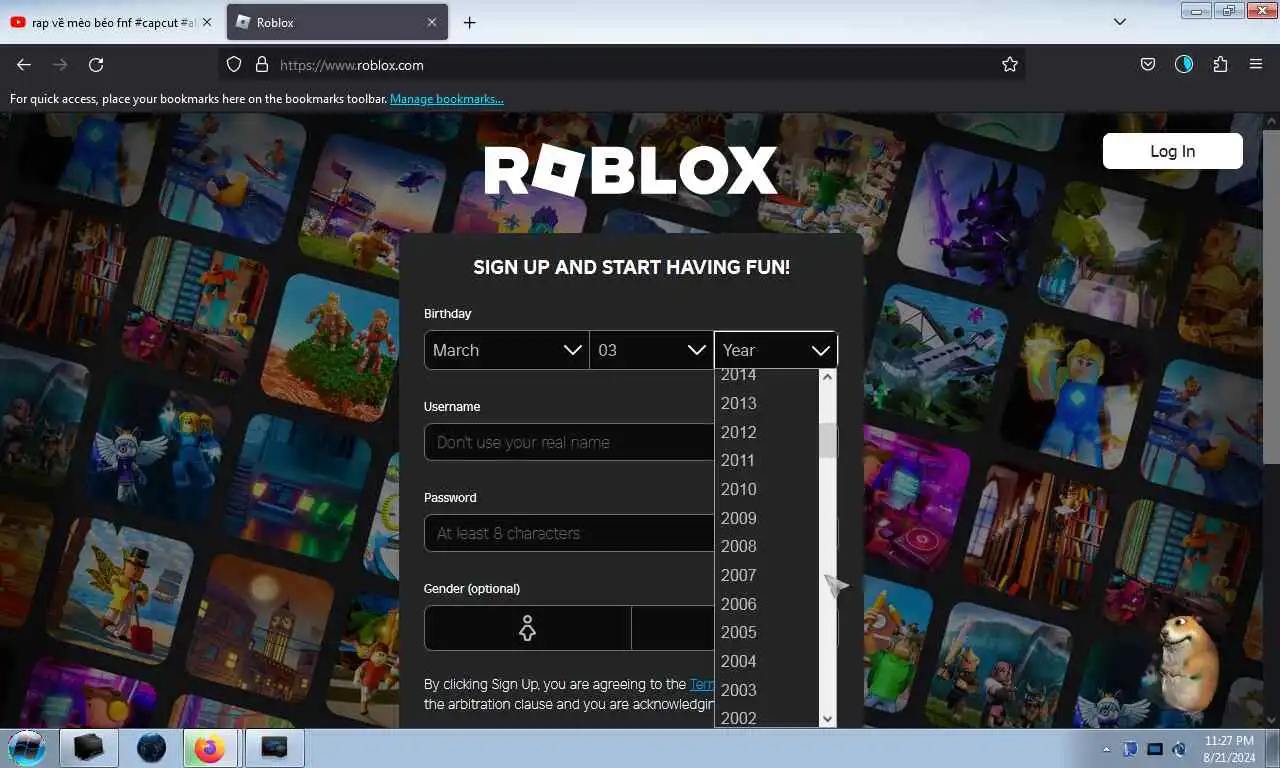Viewport: 1280px width, 768px height.
Task: Open the Firefox hamburger application menu
Action: tap(1256, 64)
